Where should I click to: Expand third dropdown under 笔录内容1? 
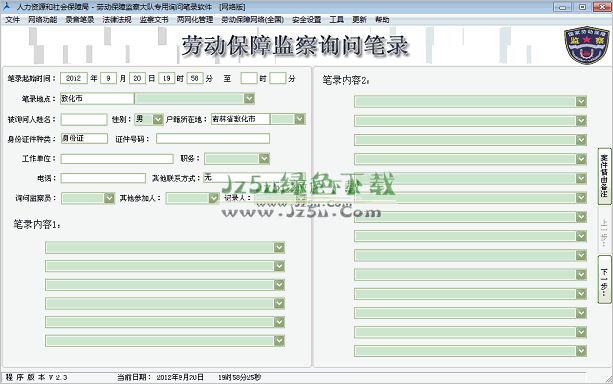[x=279, y=285]
